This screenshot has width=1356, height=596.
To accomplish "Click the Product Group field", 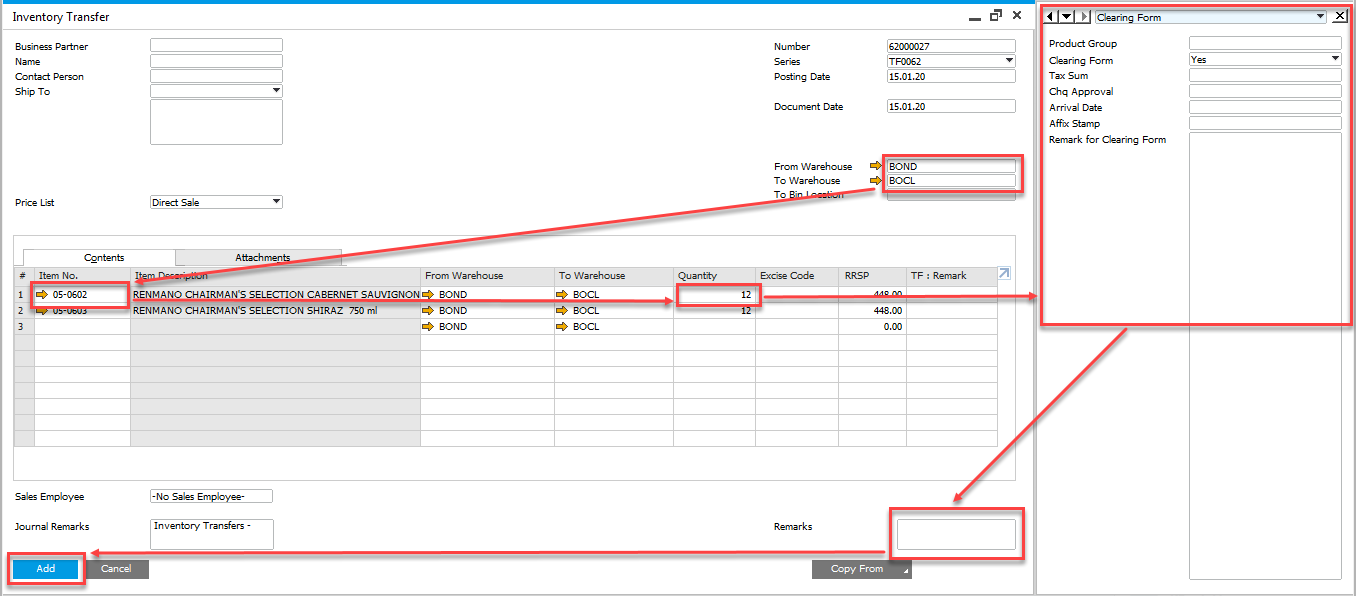I will (x=1265, y=43).
